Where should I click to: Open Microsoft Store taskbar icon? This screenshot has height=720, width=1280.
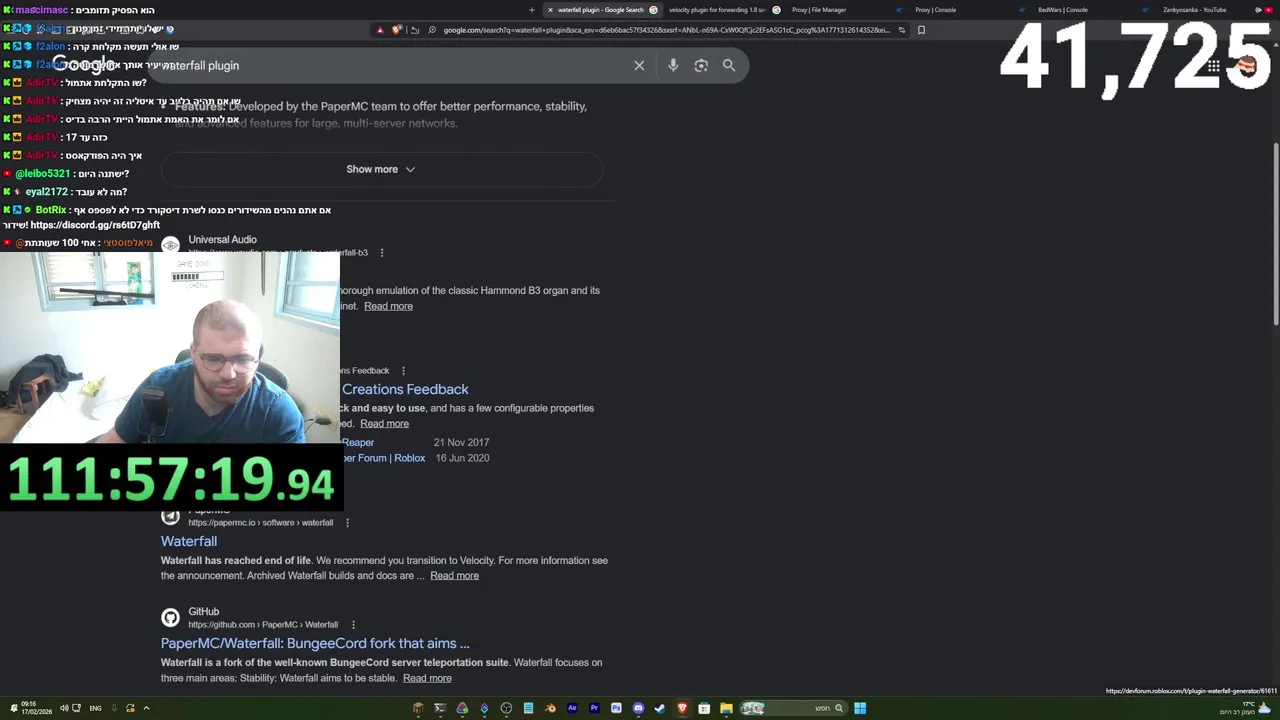tap(704, 708)
